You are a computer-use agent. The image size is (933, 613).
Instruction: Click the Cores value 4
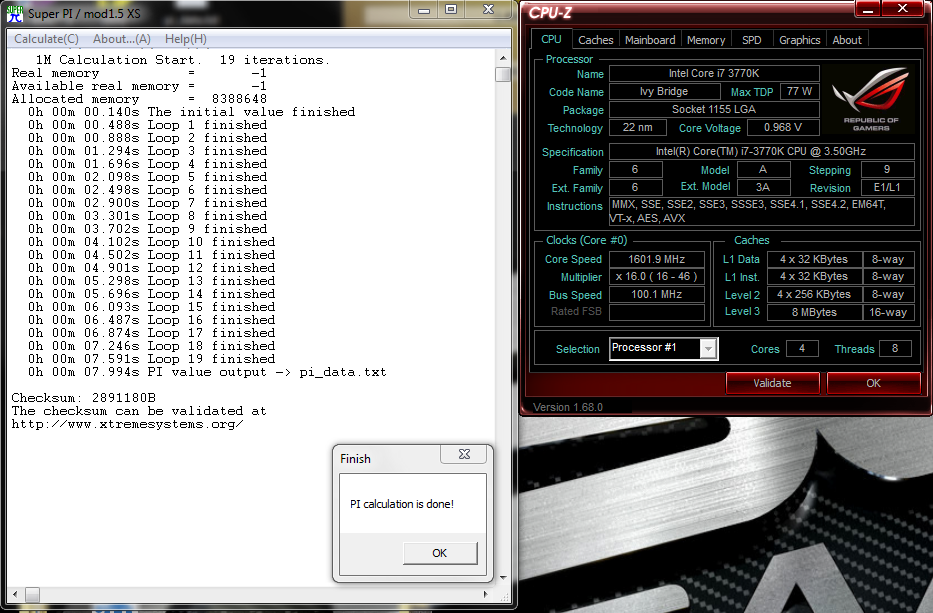click(802, 348)
